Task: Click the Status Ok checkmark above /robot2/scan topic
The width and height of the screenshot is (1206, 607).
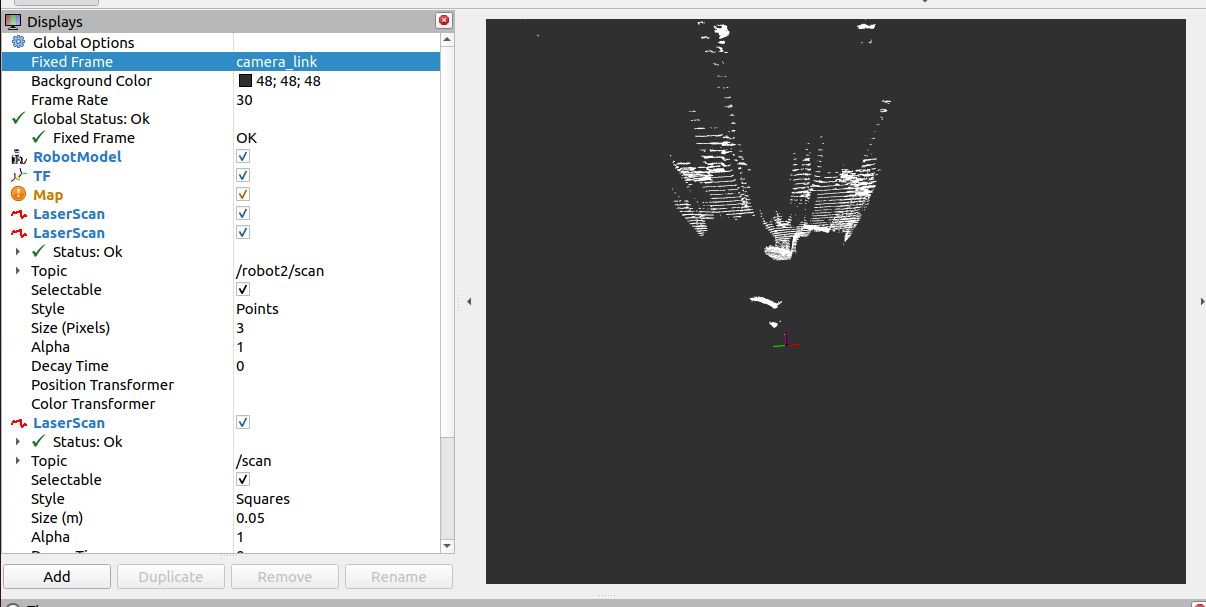Action: pos(38,251)
